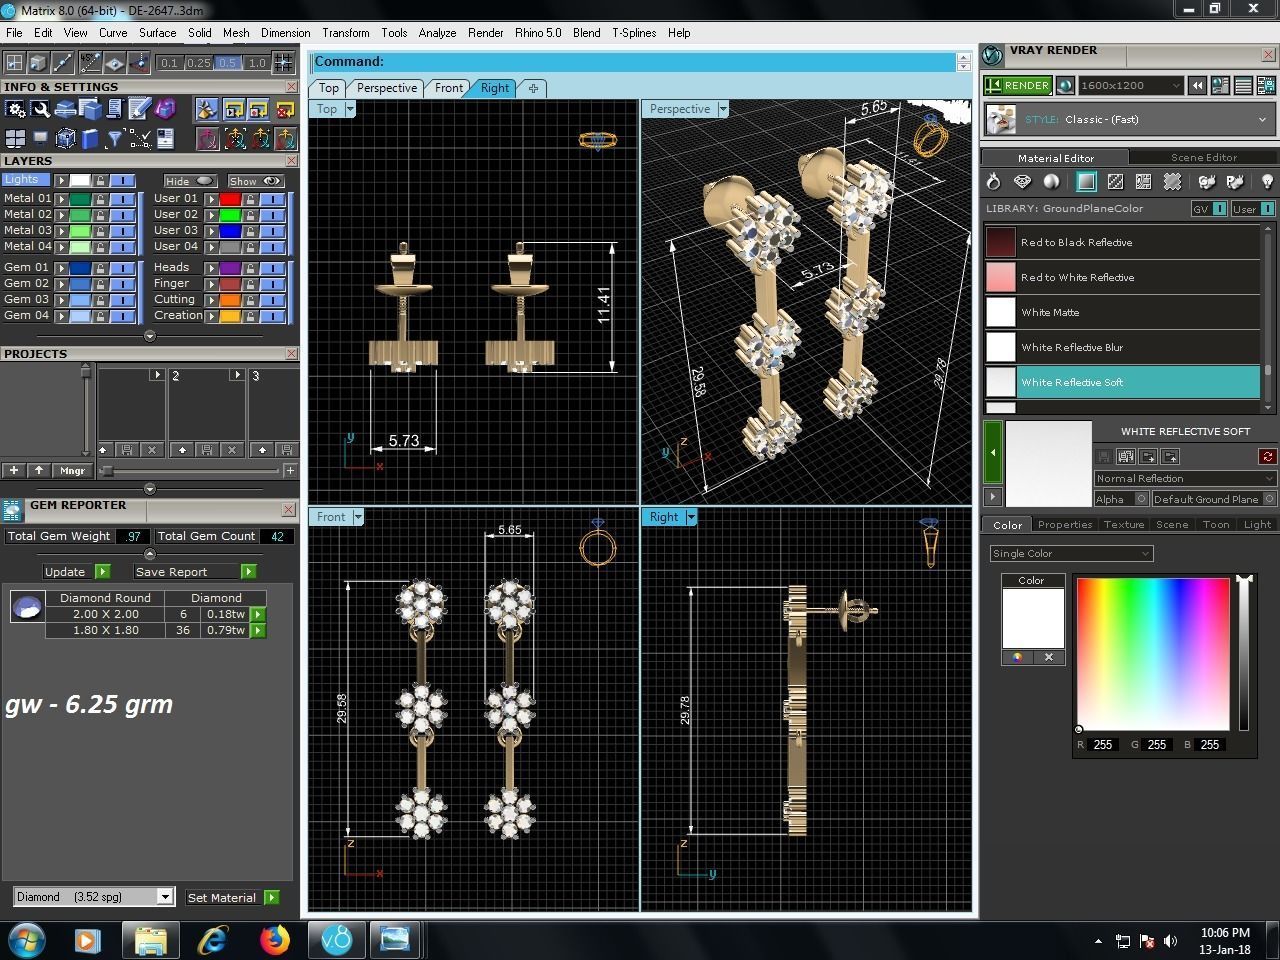Switch to the Perspective viewport tab
1280x960 pixels.
coord(387,88)
